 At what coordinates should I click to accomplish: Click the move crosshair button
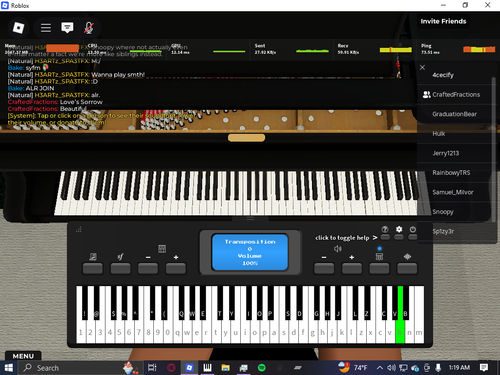pyautogui.click(x=407, y=268)
